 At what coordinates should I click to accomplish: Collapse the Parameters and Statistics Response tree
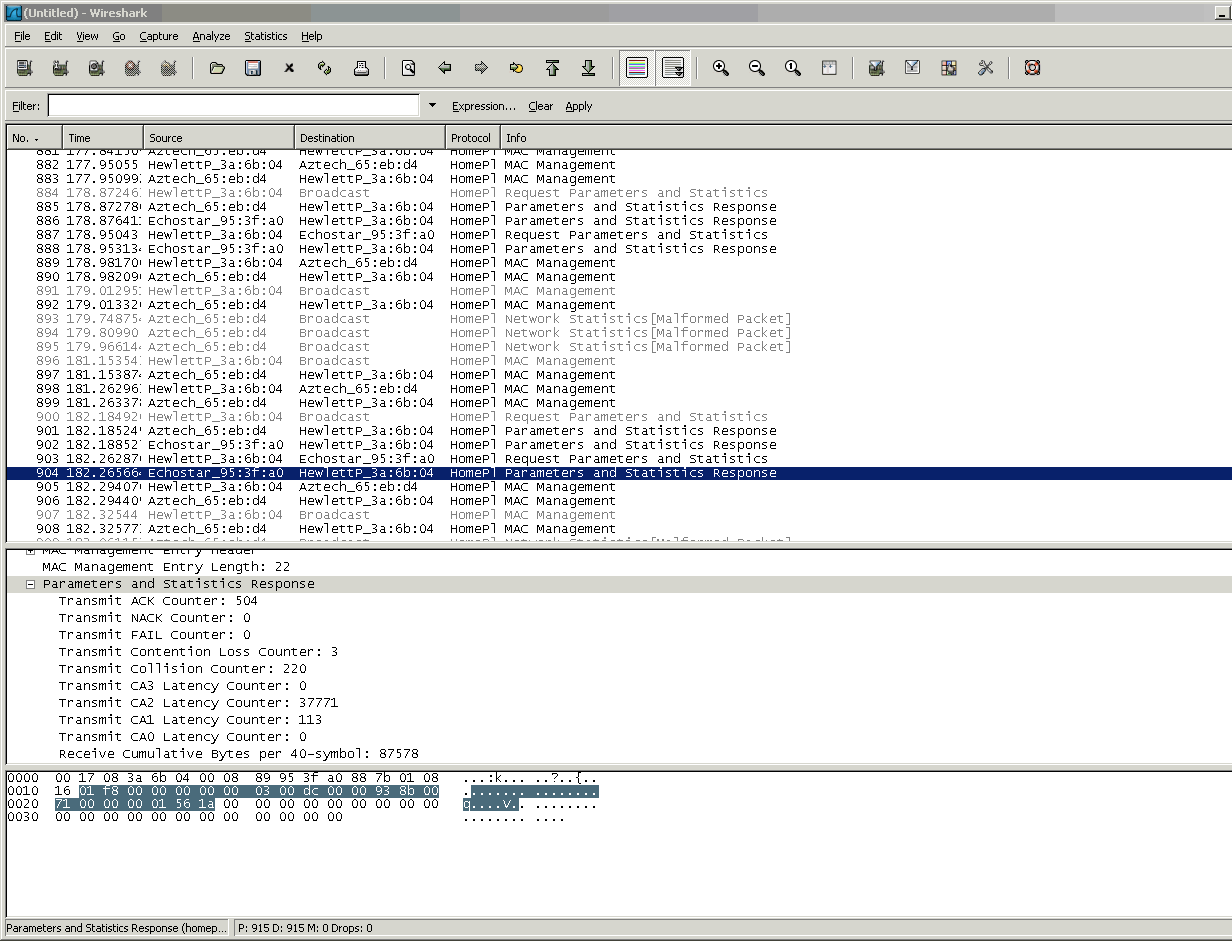point(30,584)
